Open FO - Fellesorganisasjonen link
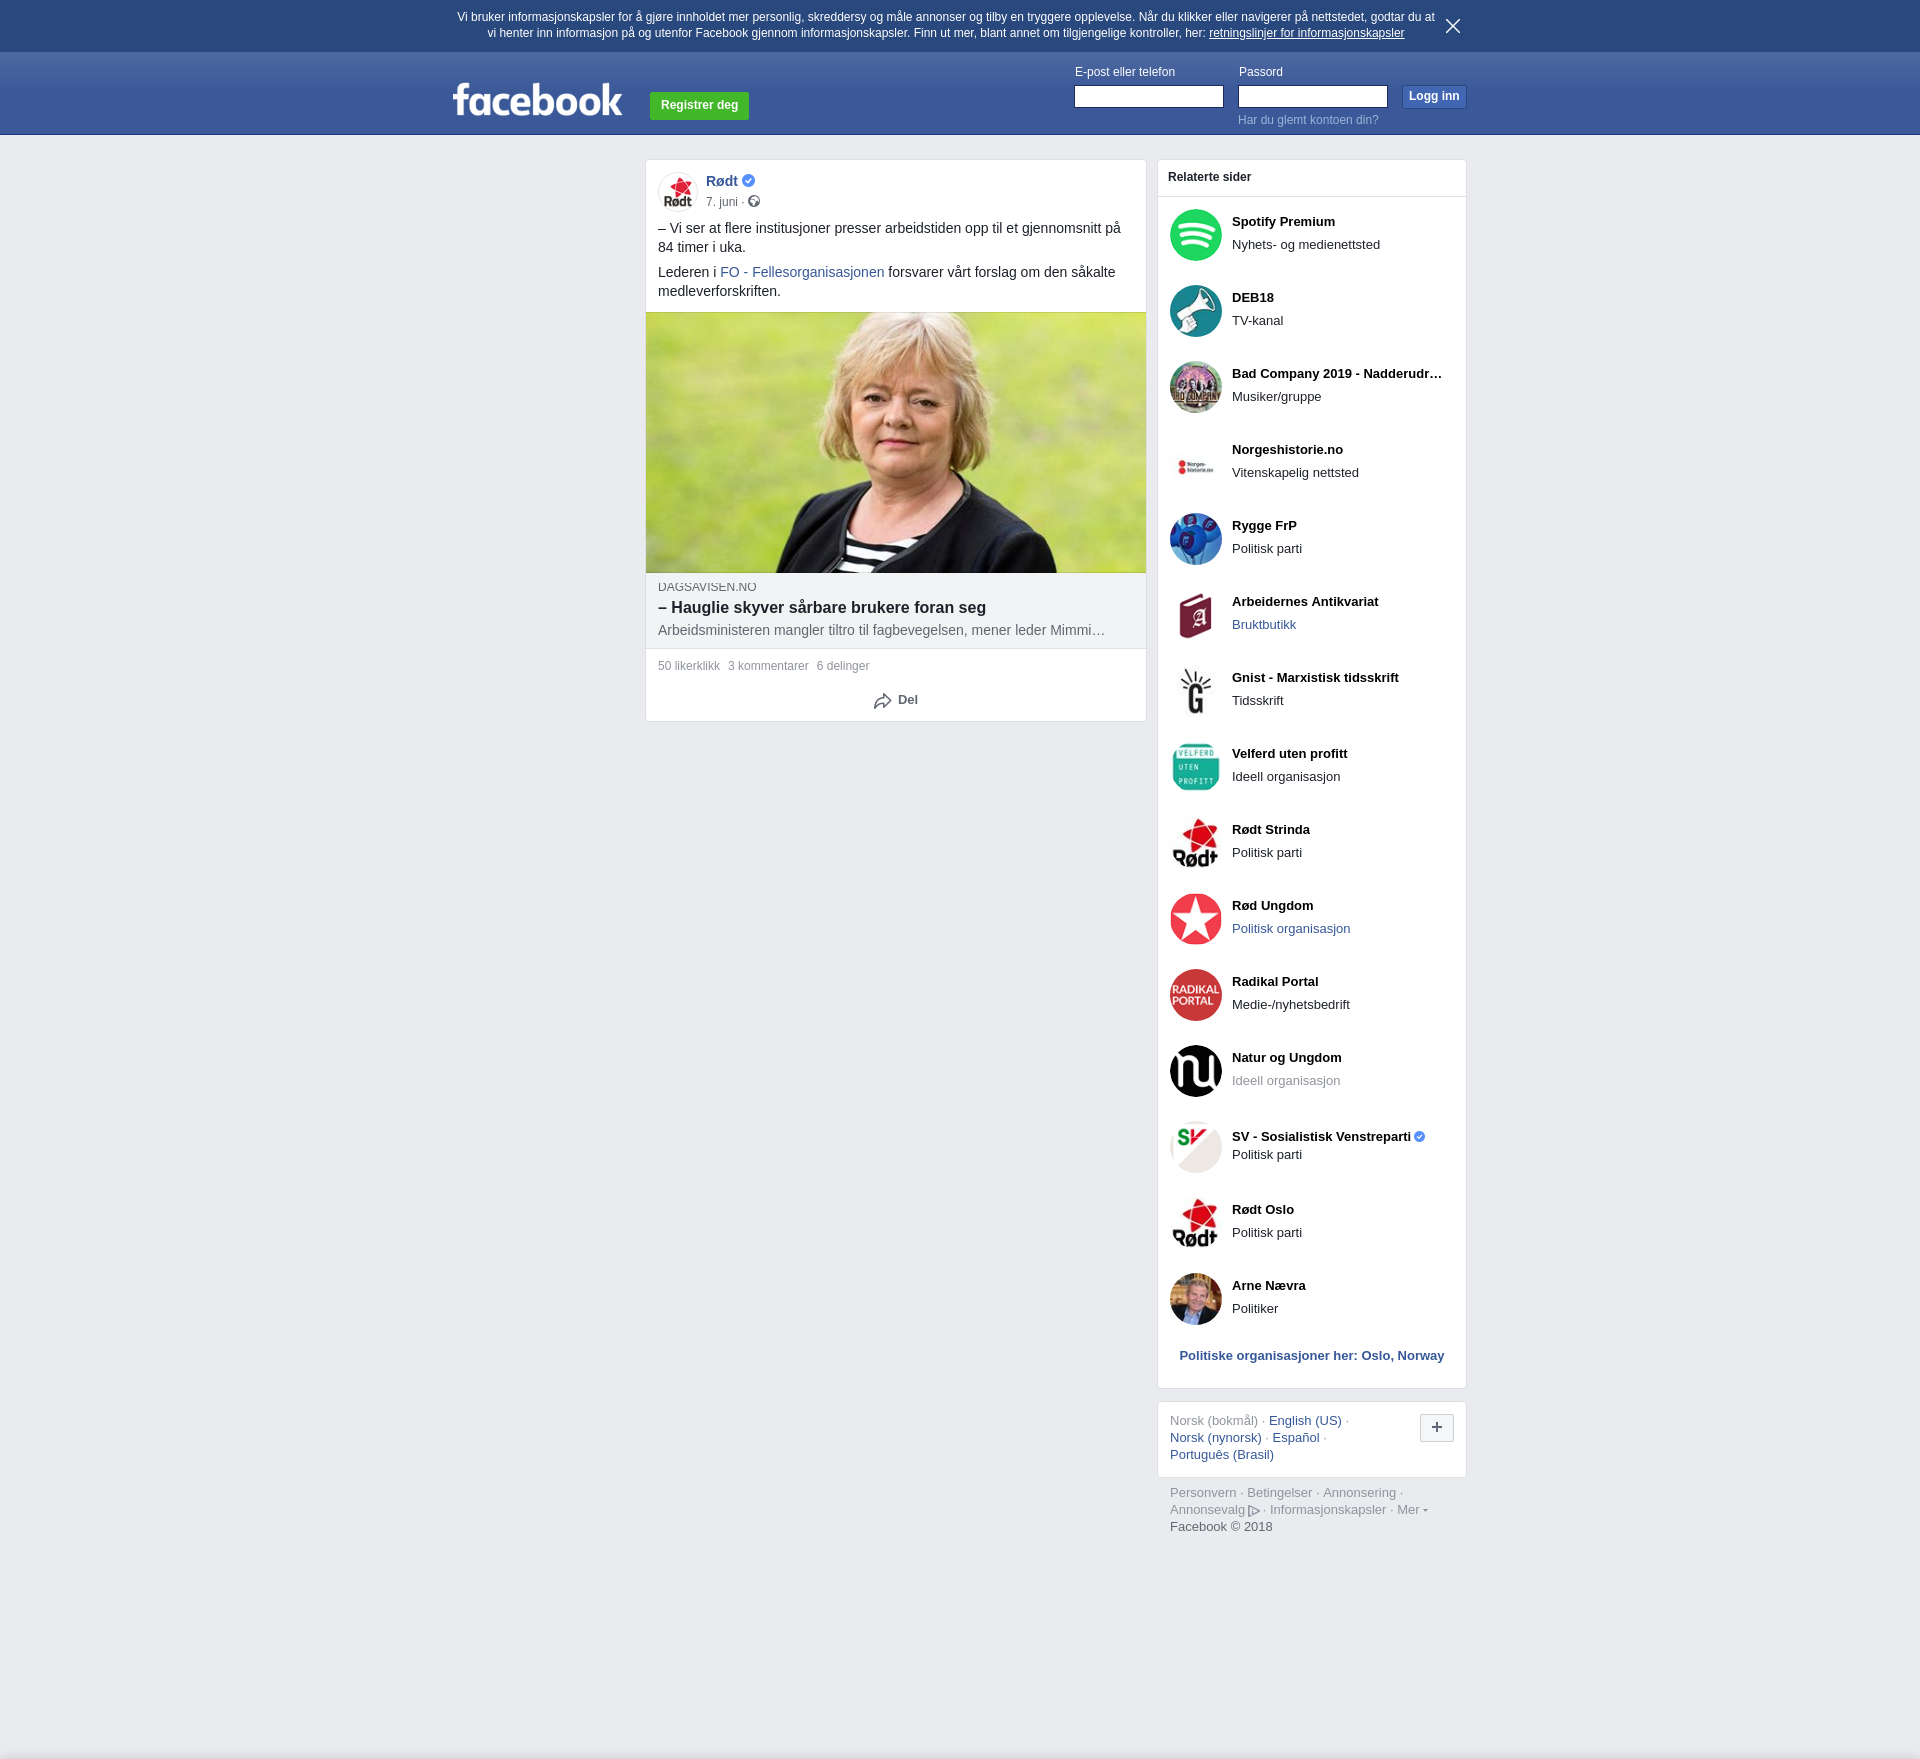 coord(802,272)
